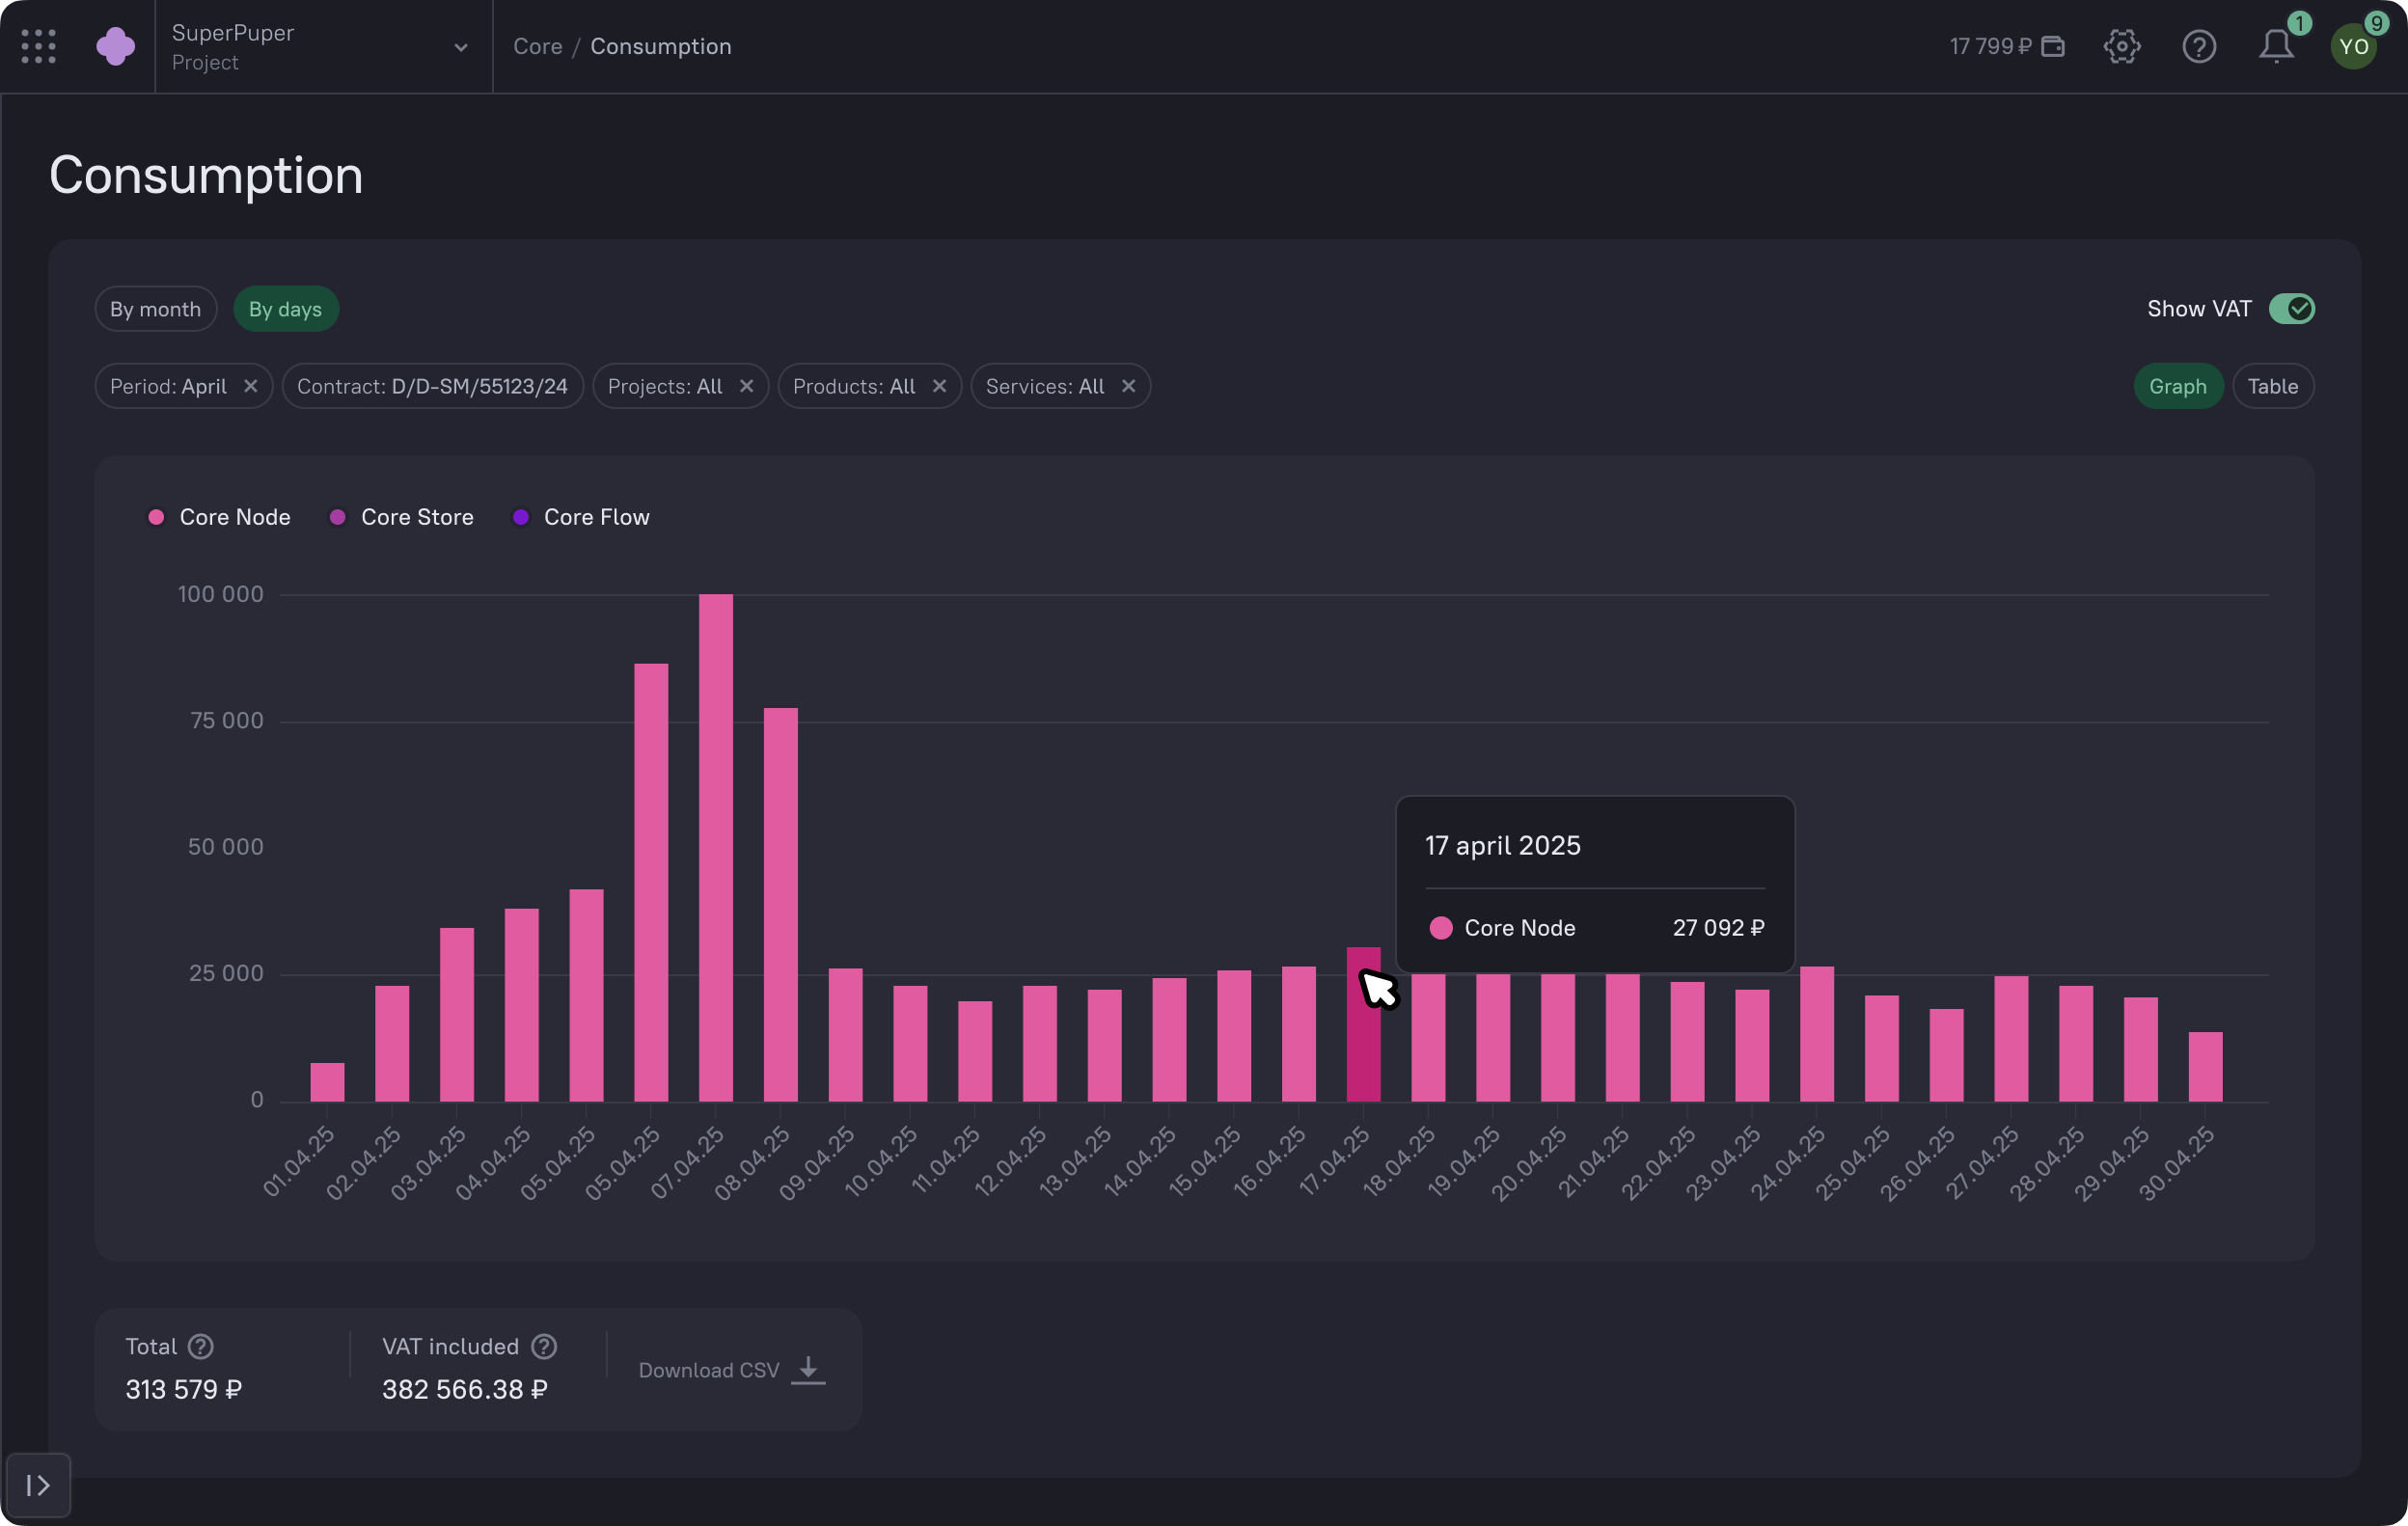Open the Products: All filter
Screen dimensions: 2408x1526
(x=854, y=386)
